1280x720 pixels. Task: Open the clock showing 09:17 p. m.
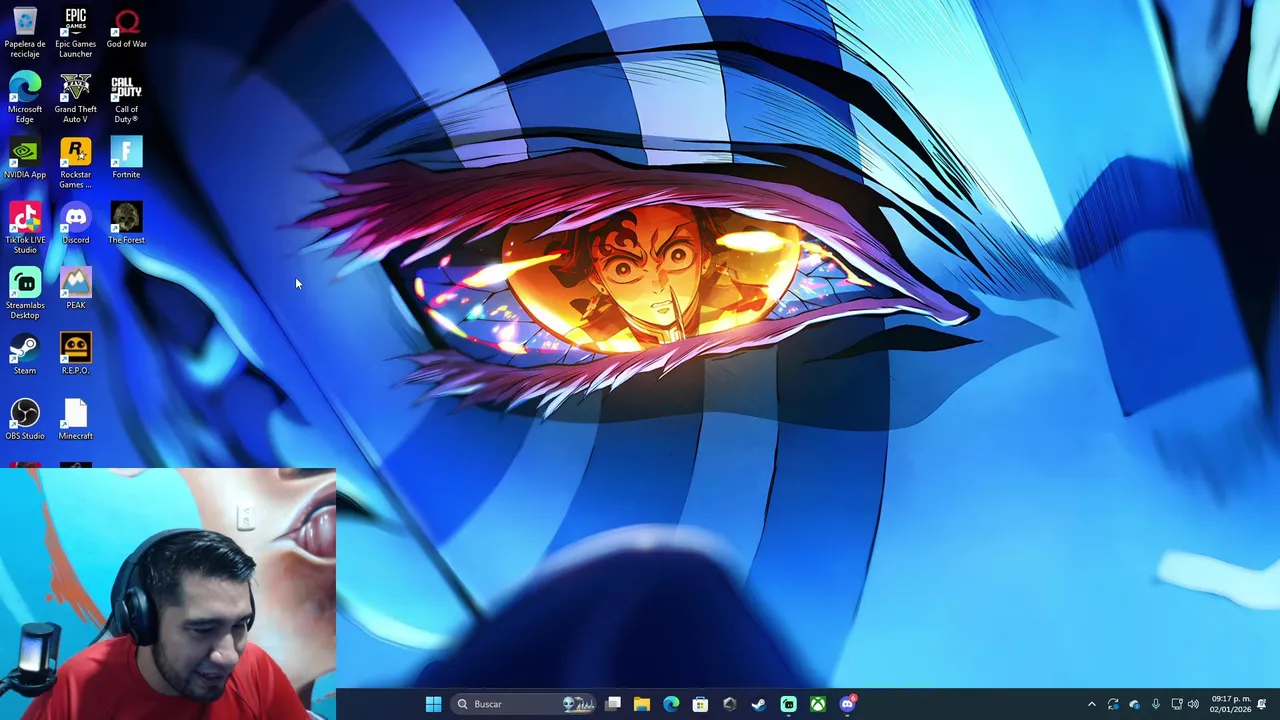tap(1230, 704)
